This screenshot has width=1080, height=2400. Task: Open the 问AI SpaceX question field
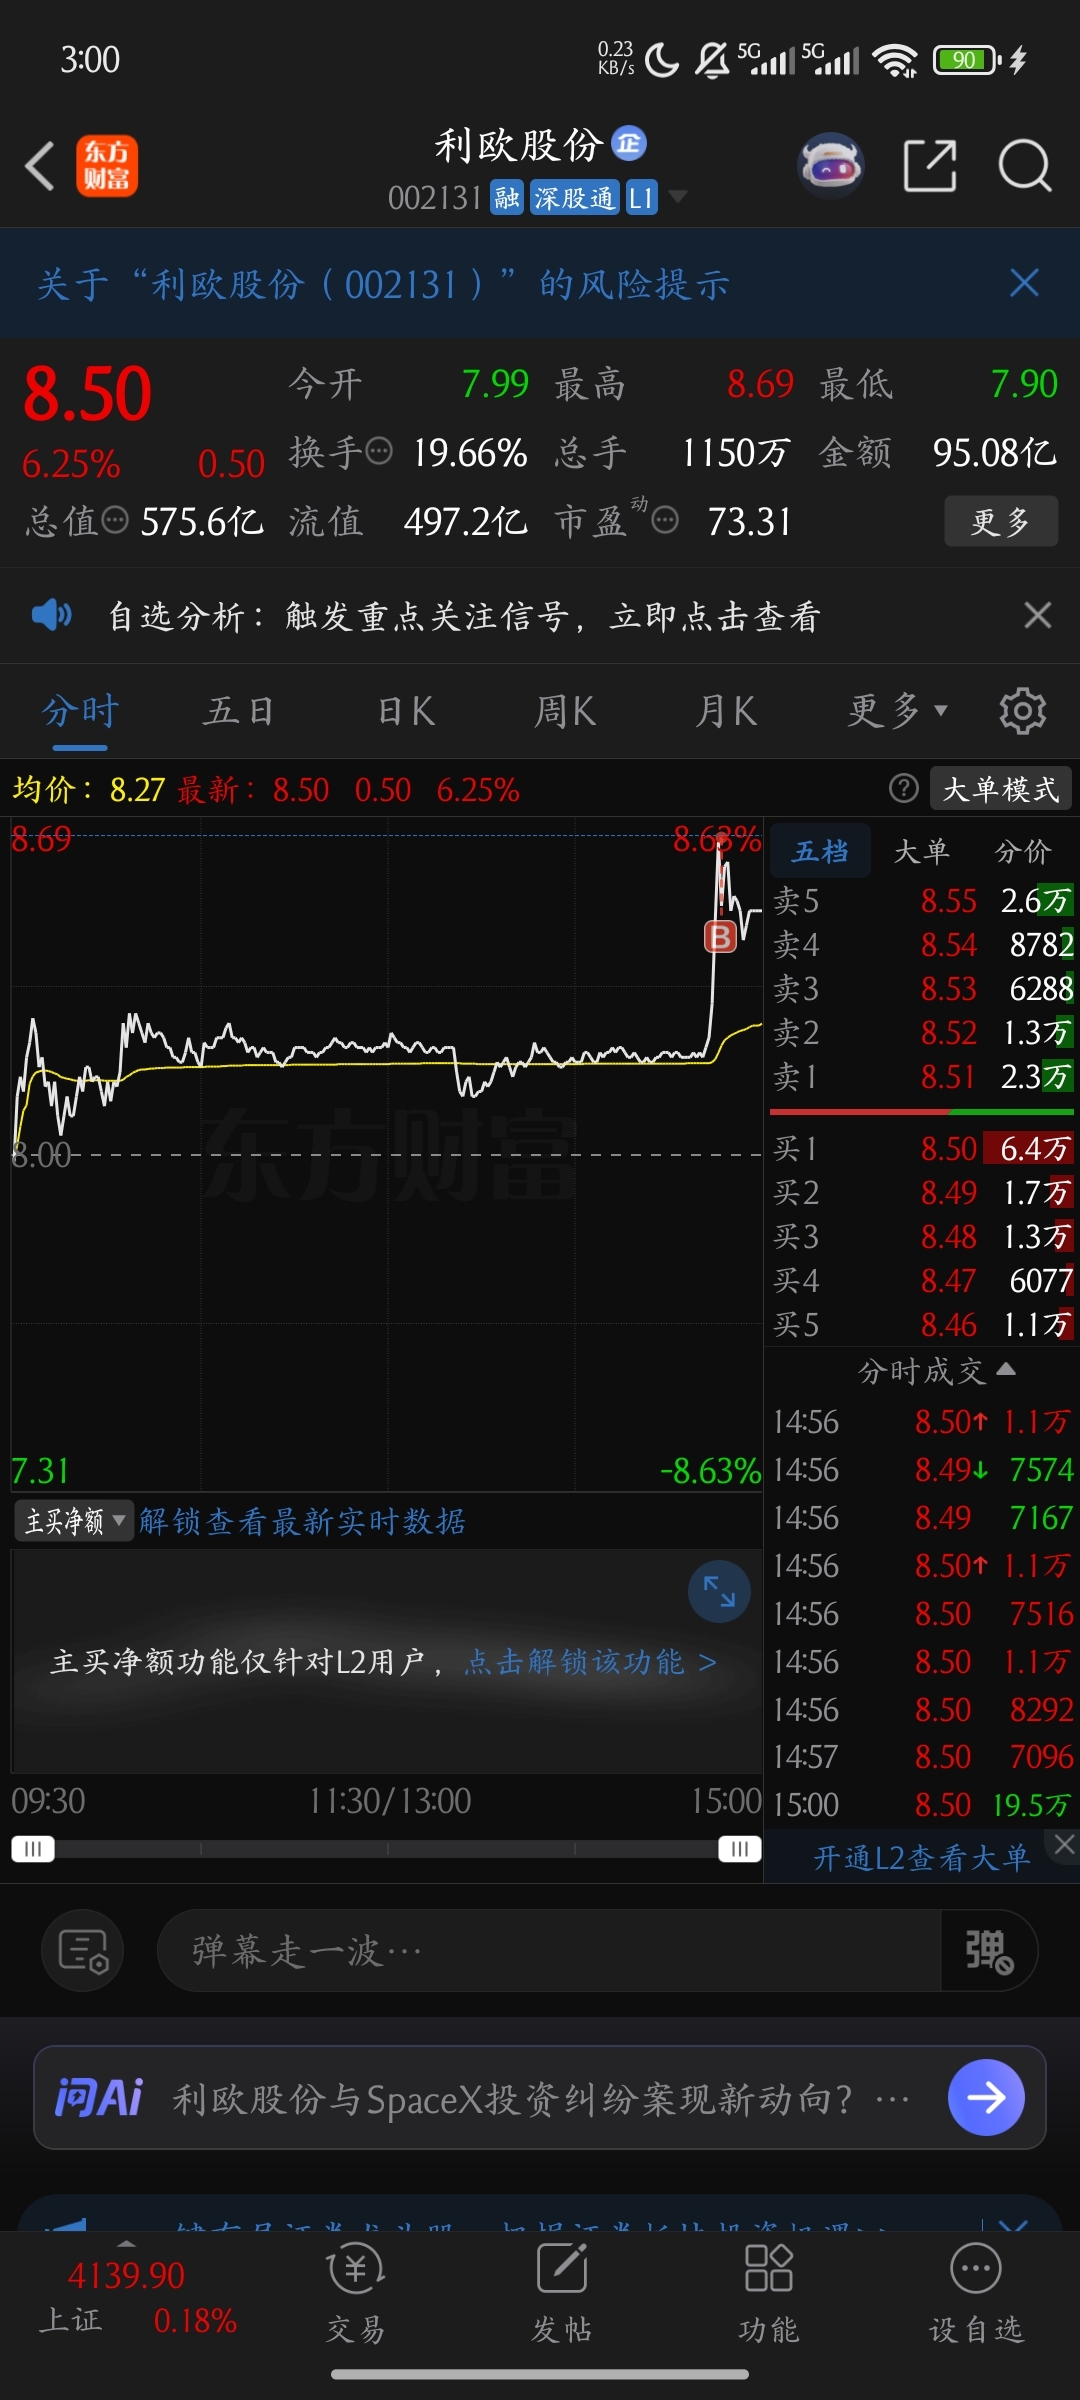[540, 2097]
